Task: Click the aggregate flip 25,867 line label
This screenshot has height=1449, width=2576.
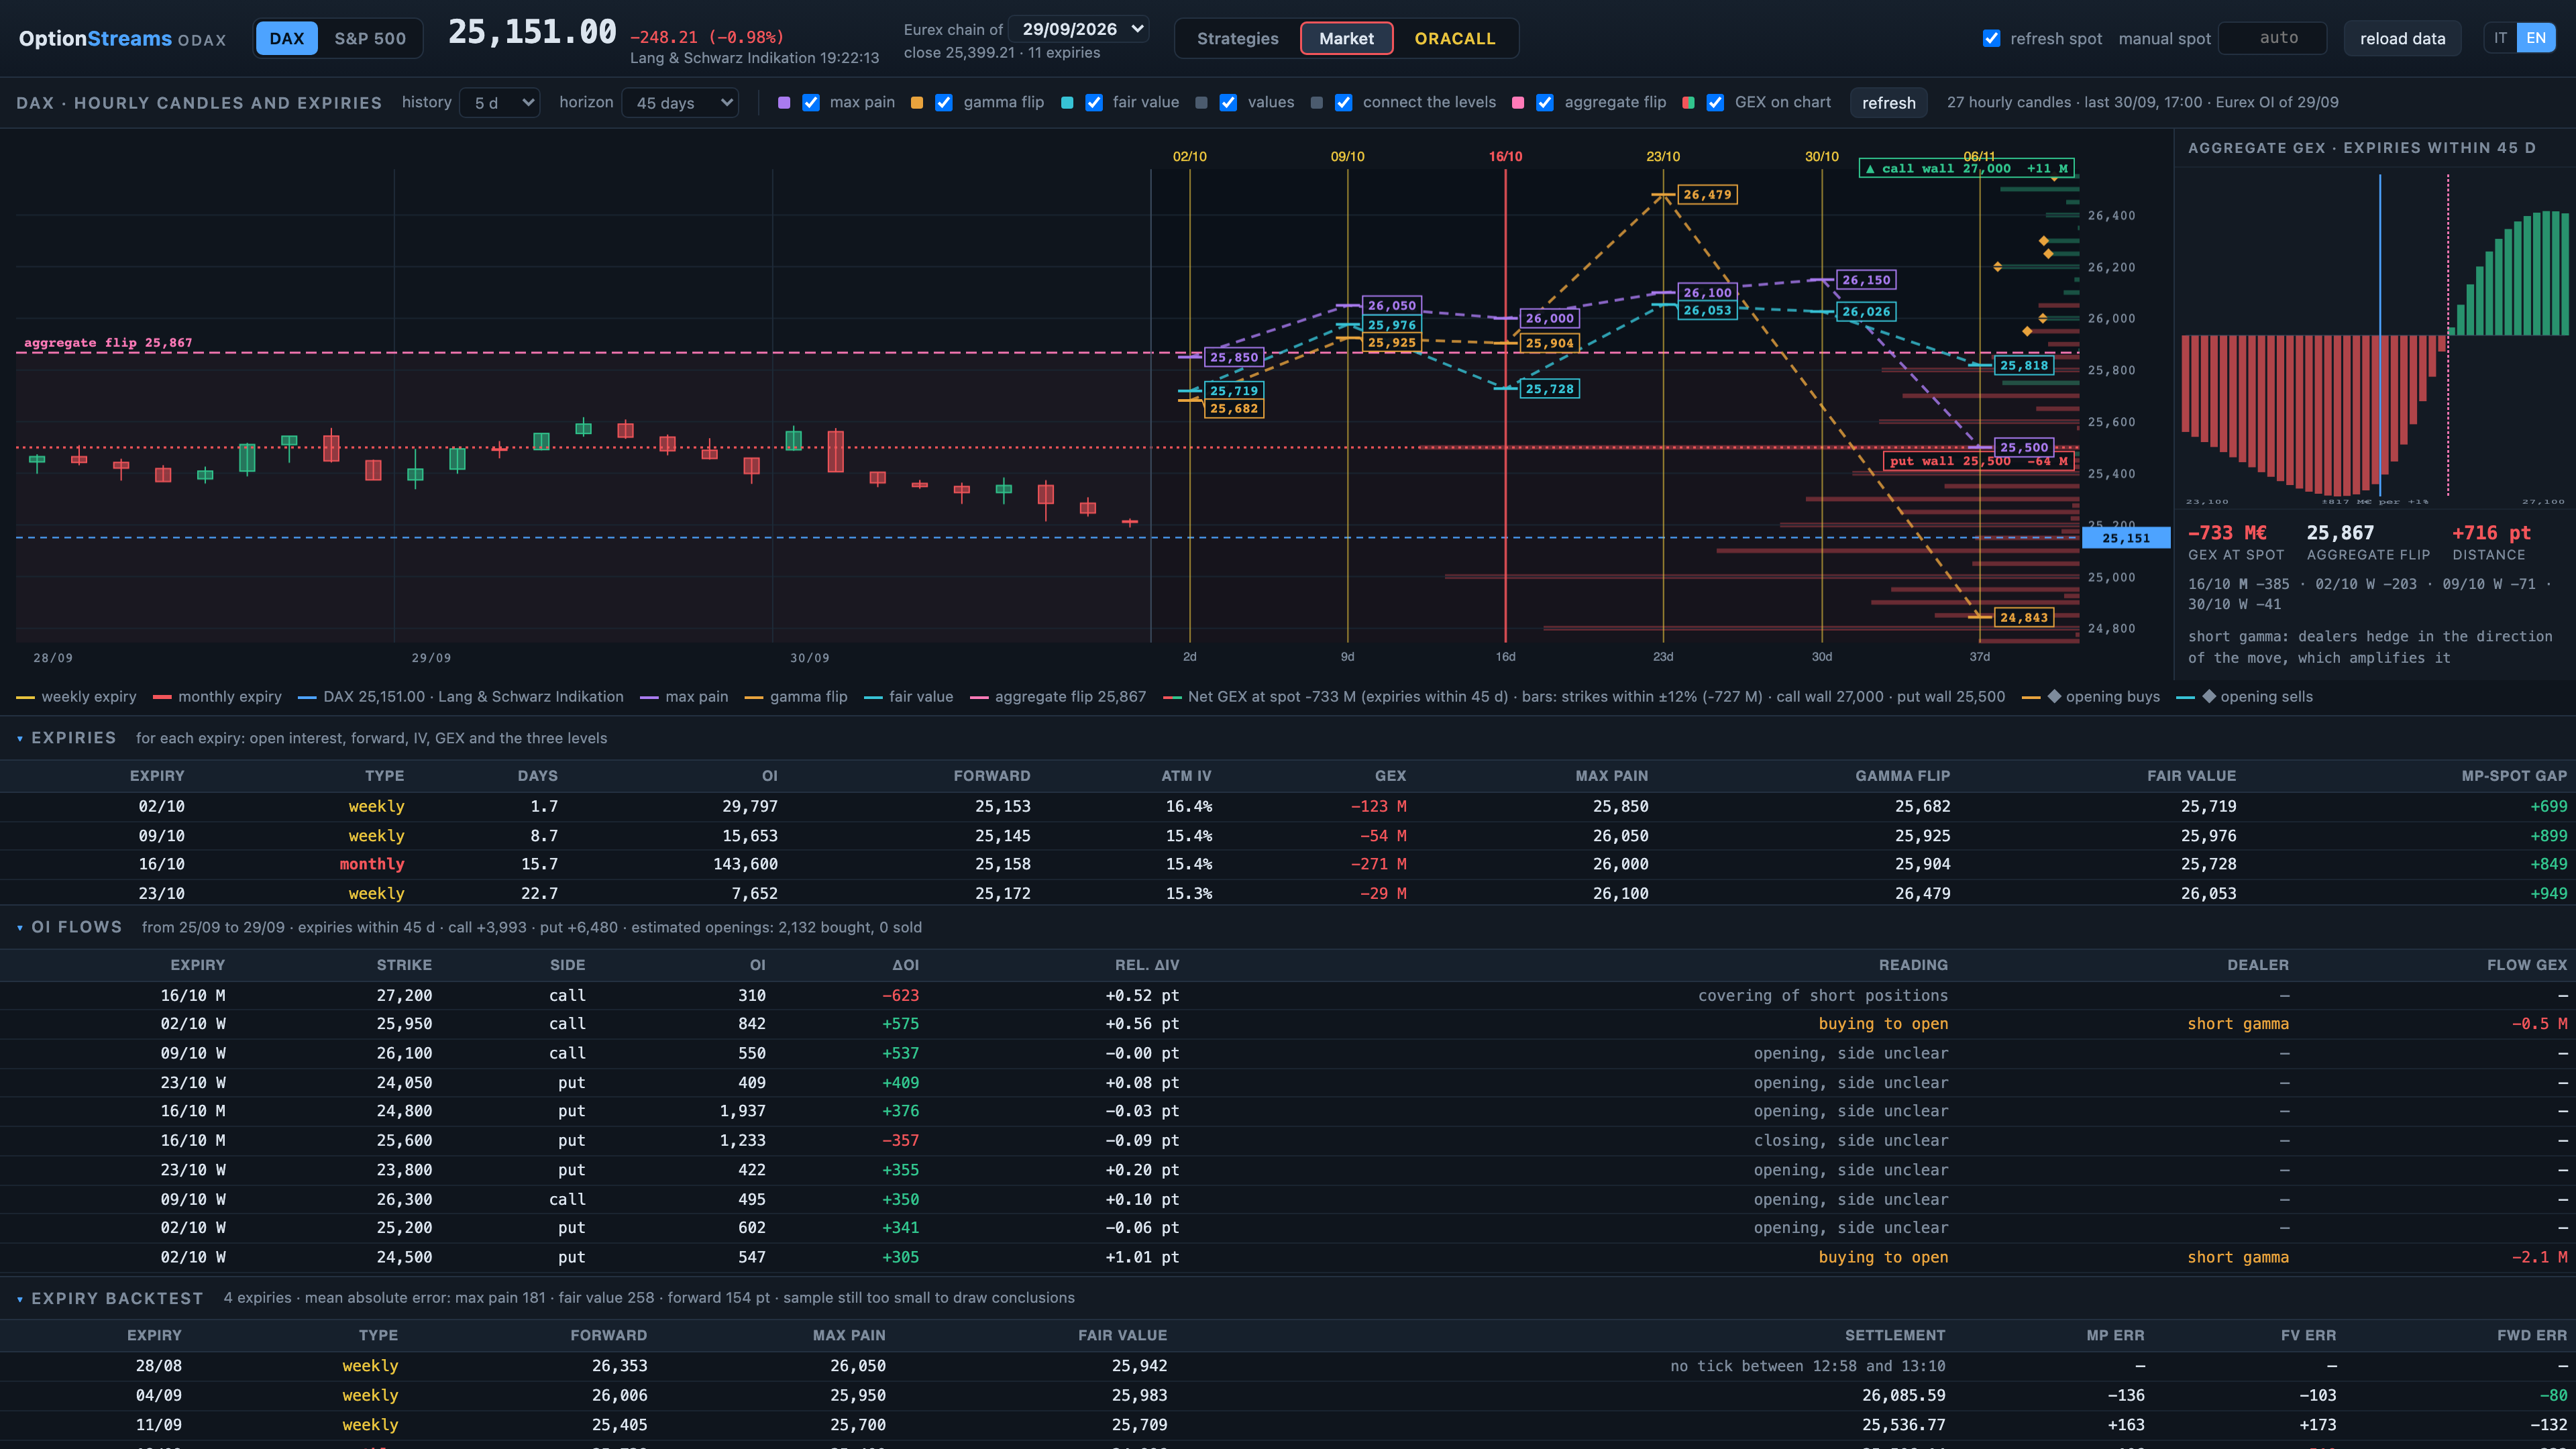Action: click(x=108, y=342)
